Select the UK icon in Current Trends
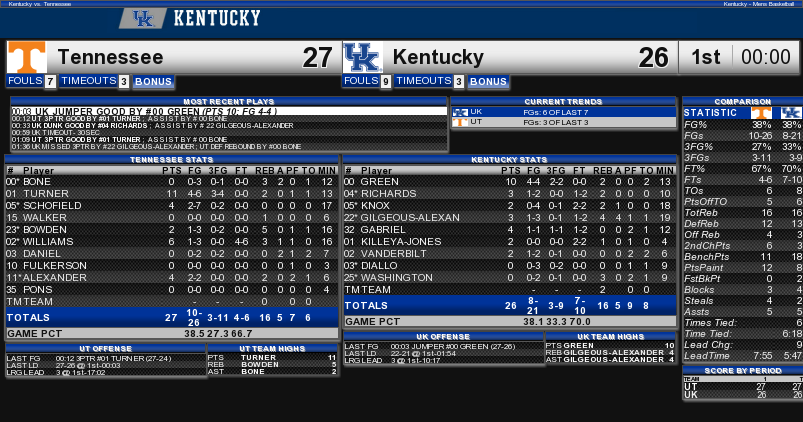Image resolution: width=803 pixels, height=422 pixels. point(460,112)
